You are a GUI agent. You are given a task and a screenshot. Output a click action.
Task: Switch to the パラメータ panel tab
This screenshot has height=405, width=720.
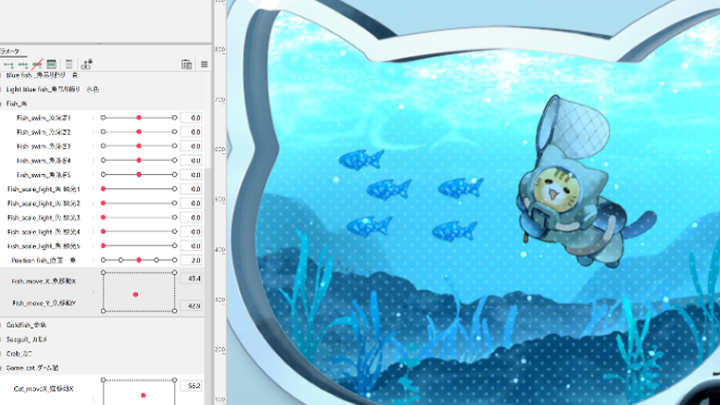point(9,51)
